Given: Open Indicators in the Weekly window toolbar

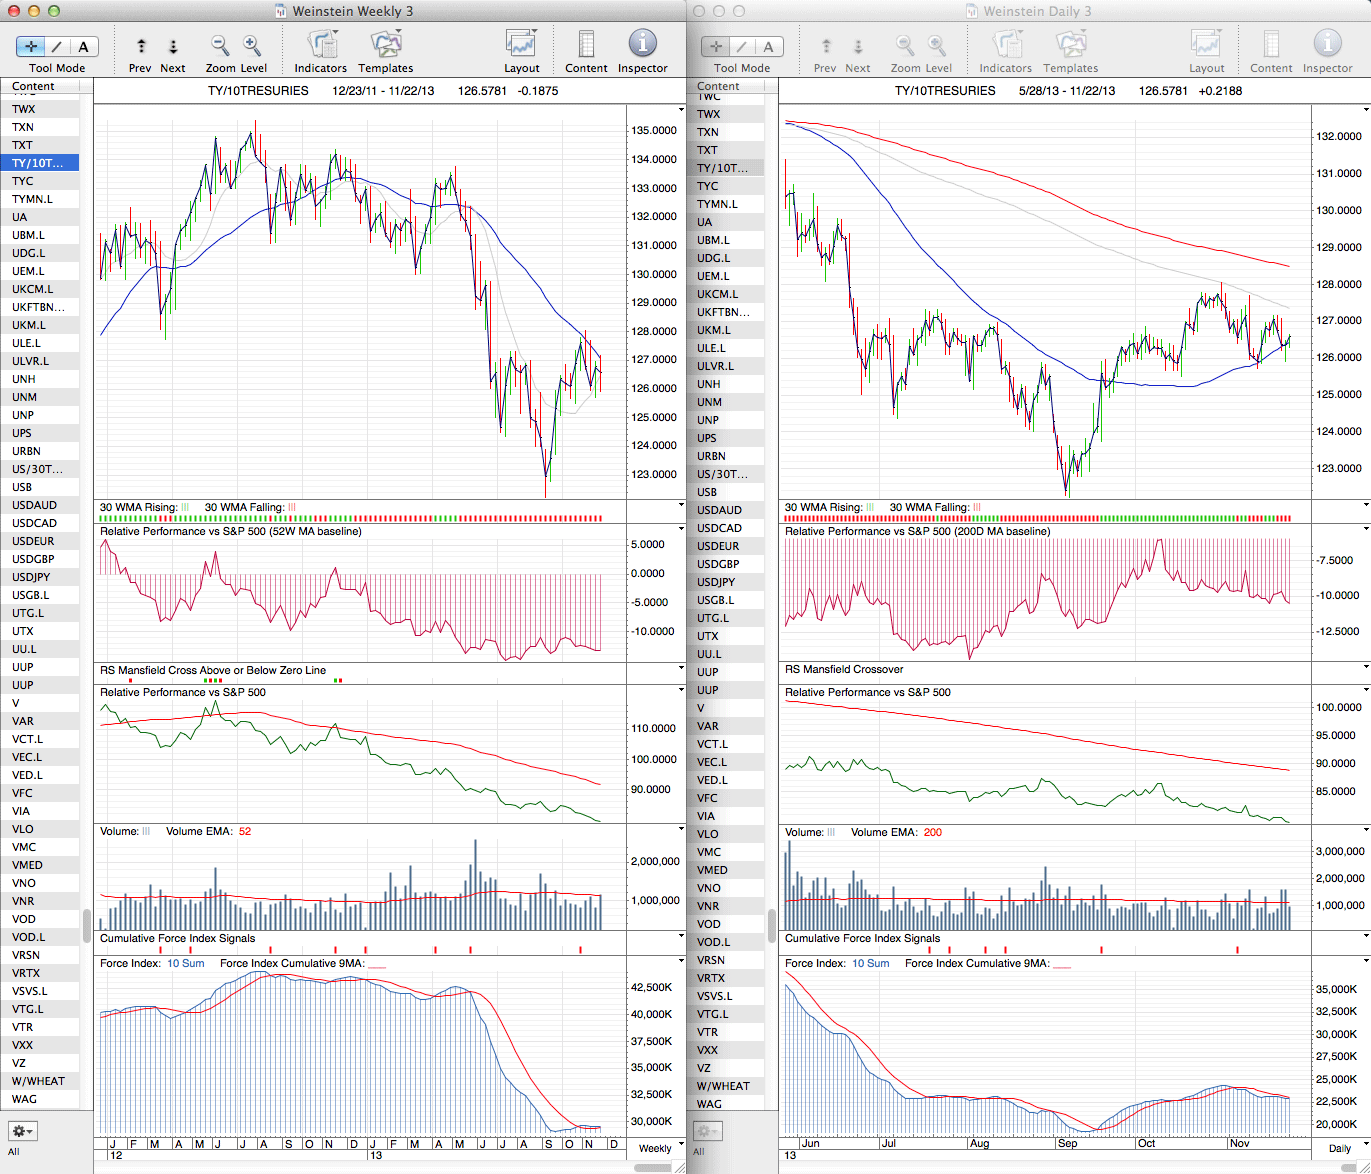Looking at the screenshot, I should (321, 45).
